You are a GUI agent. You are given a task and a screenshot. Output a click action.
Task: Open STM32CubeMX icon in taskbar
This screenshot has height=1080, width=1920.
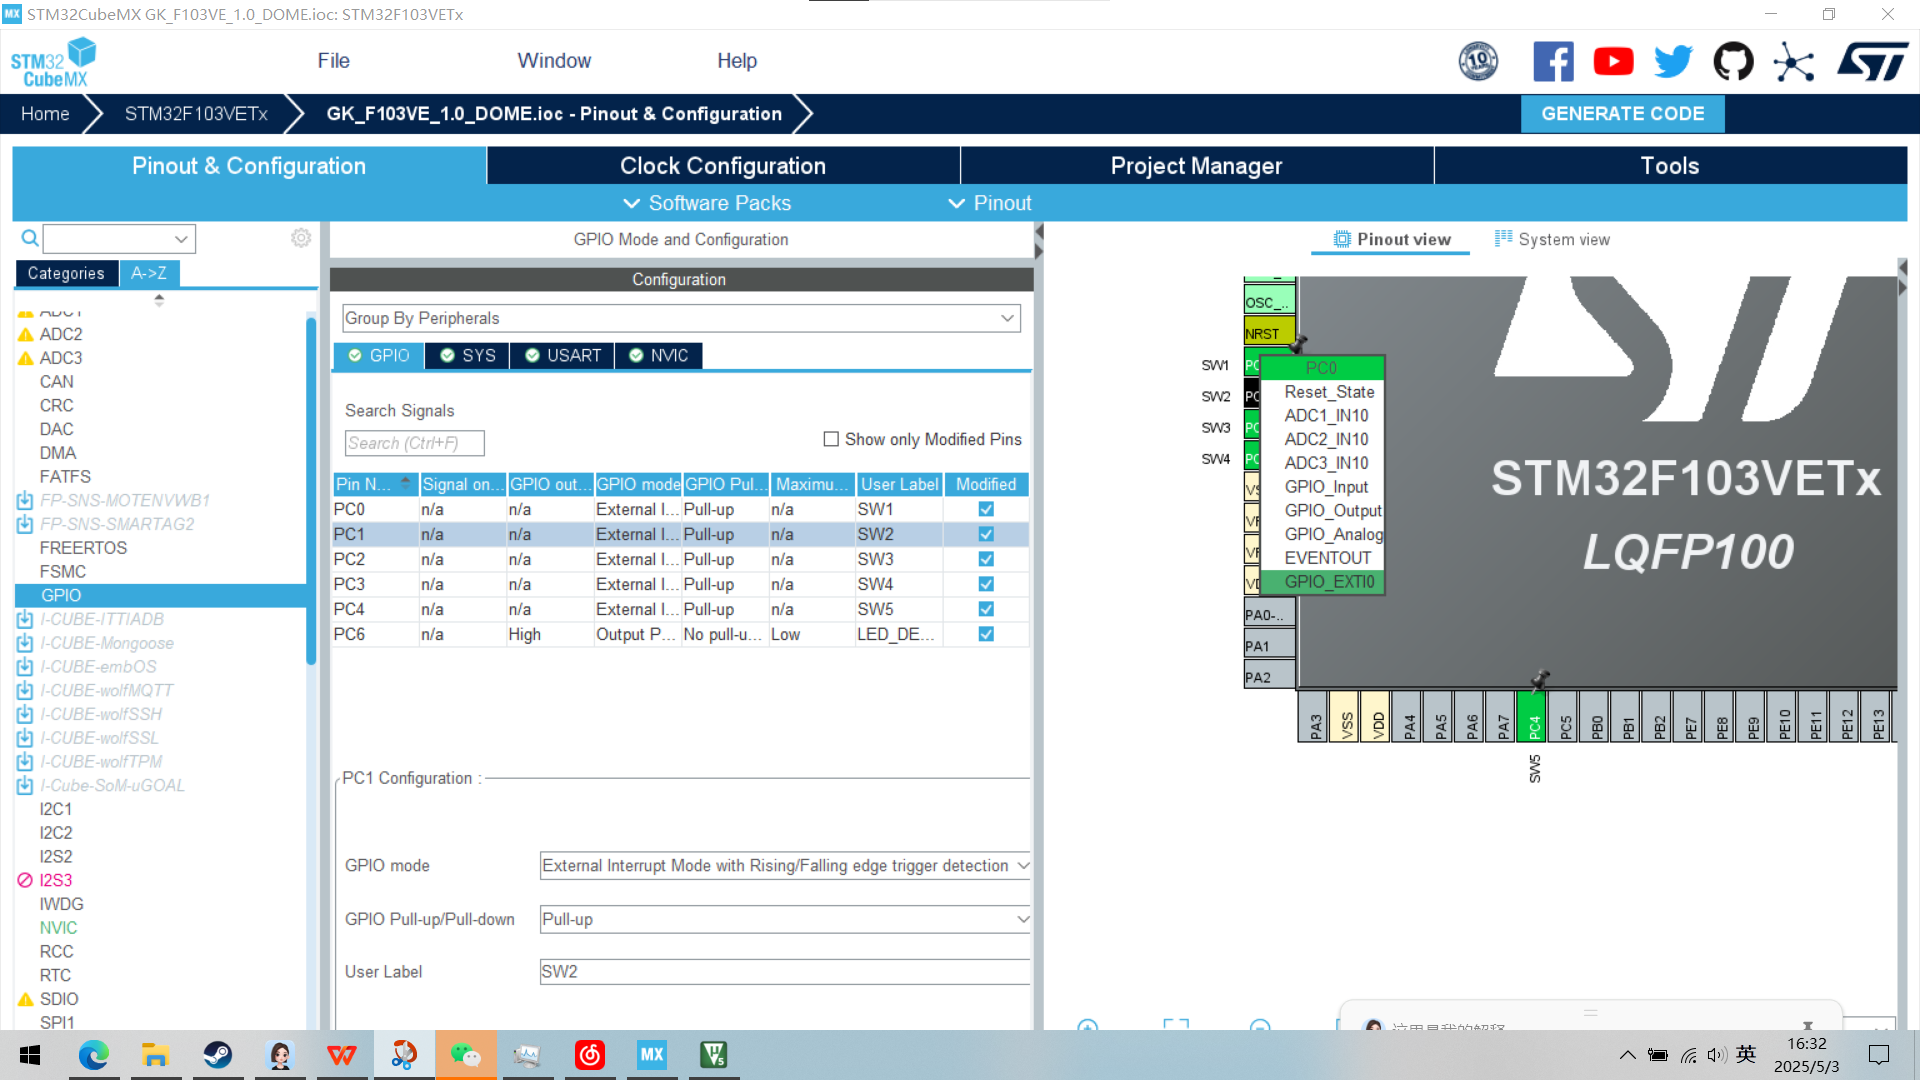(652, 1055)
